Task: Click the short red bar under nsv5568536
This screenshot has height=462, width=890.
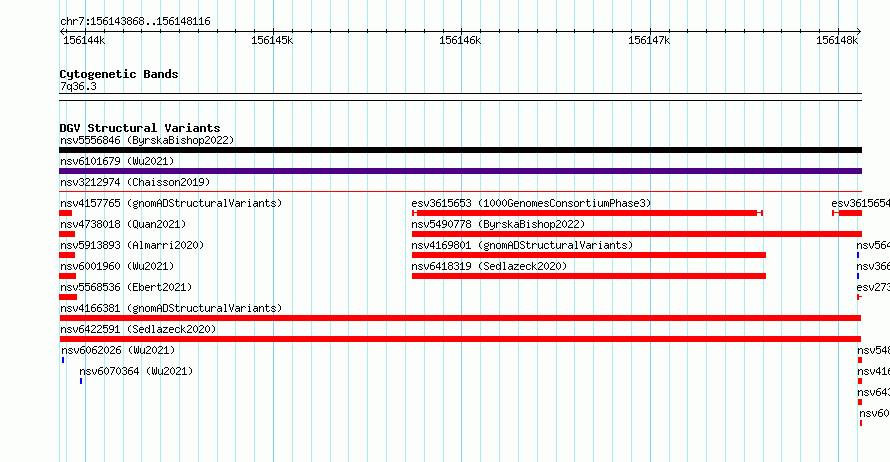Action: (68, 297)
